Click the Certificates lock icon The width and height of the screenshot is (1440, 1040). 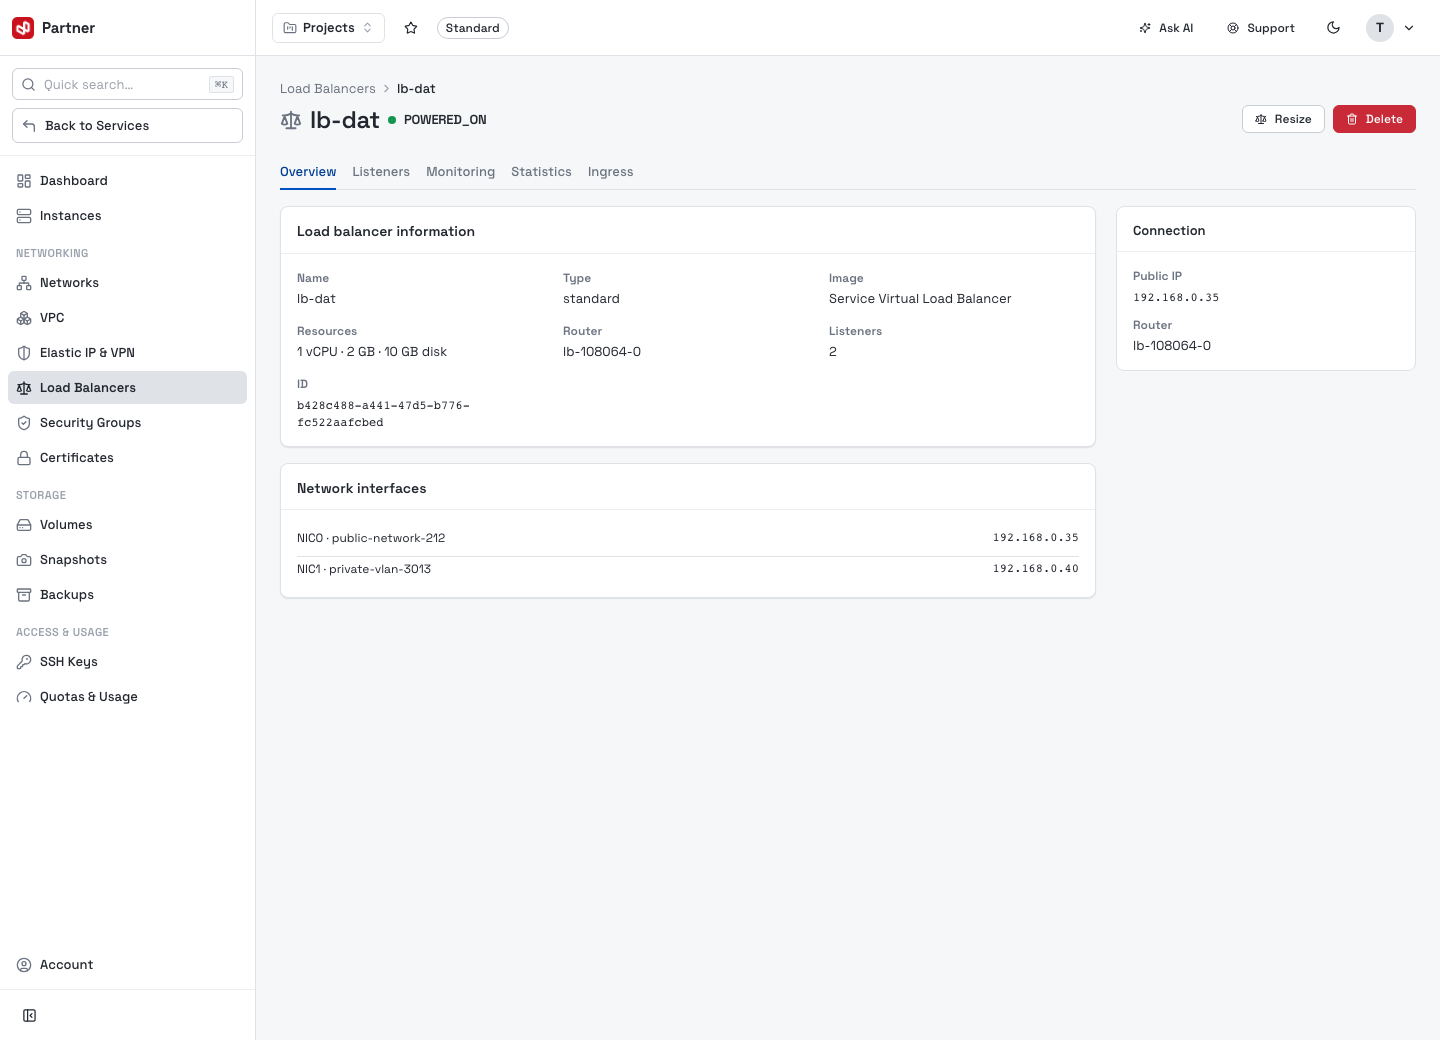pos(24,458)
